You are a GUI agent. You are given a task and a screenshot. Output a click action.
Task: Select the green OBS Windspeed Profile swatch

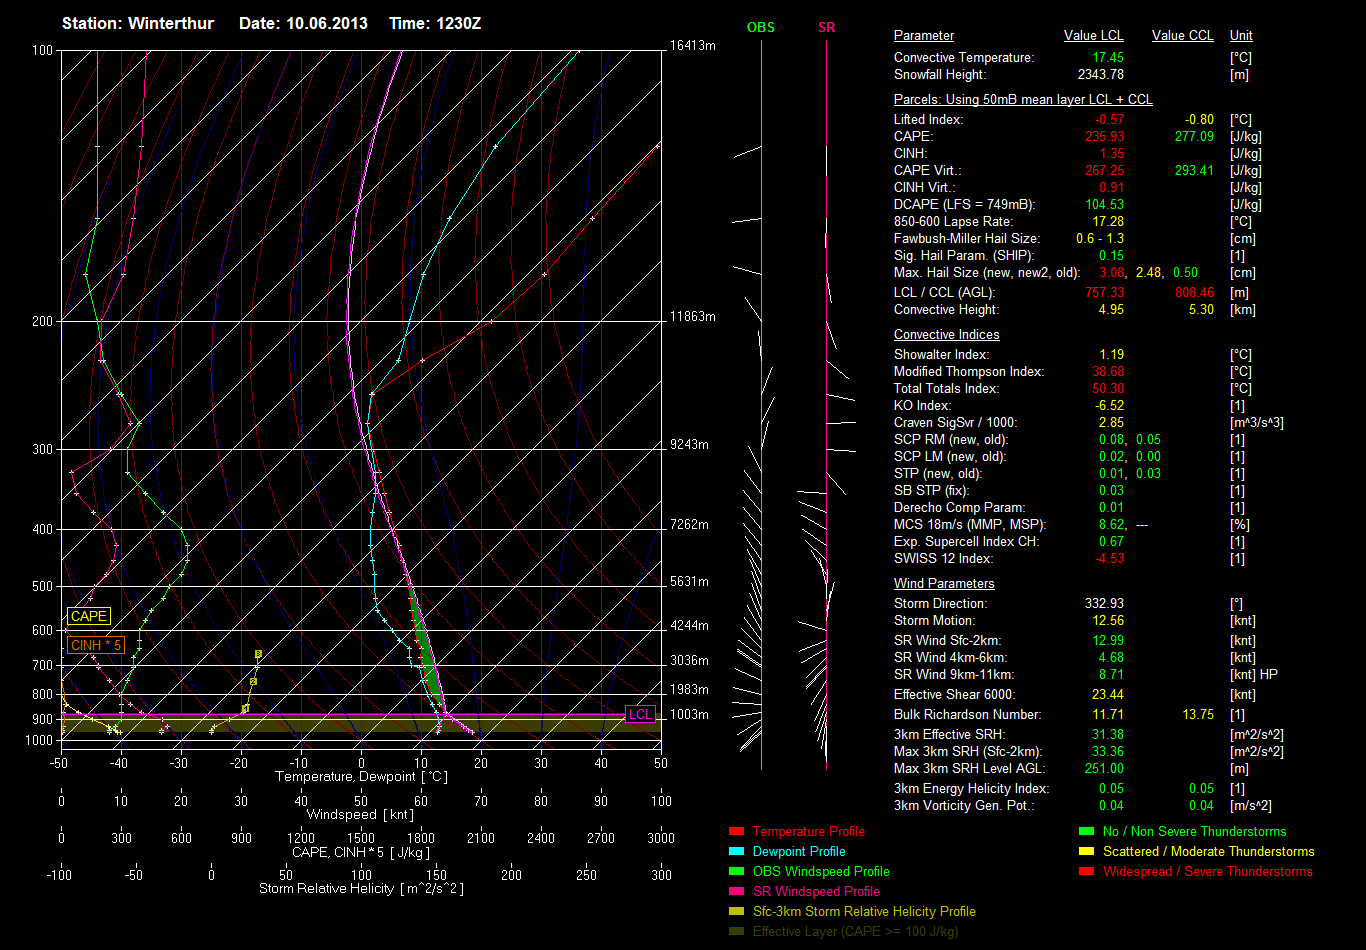[737, 872]
